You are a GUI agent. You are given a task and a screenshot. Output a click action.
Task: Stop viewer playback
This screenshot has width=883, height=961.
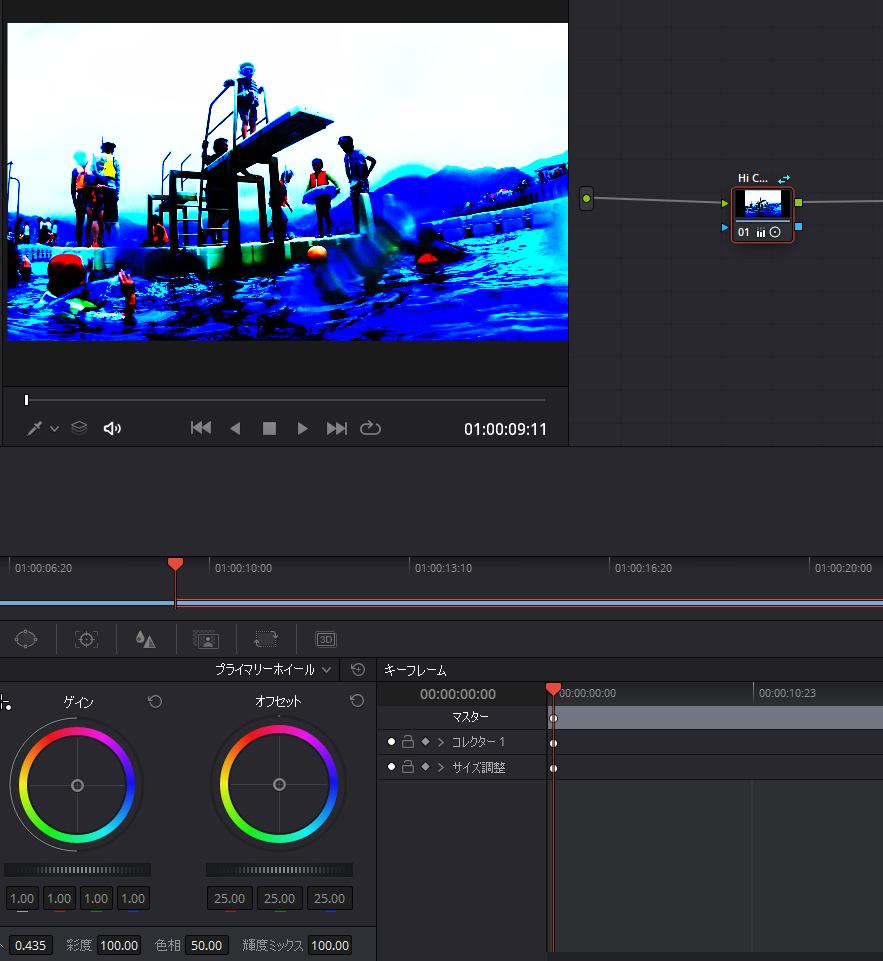[269, 428]
